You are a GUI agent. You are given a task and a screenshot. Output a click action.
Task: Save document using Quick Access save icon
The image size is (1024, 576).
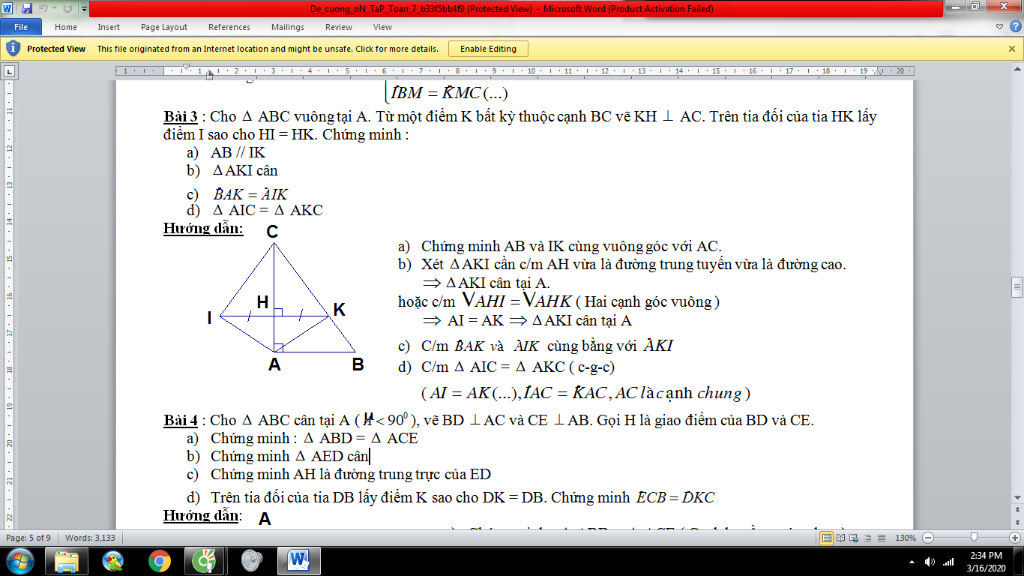click(27, 8)
